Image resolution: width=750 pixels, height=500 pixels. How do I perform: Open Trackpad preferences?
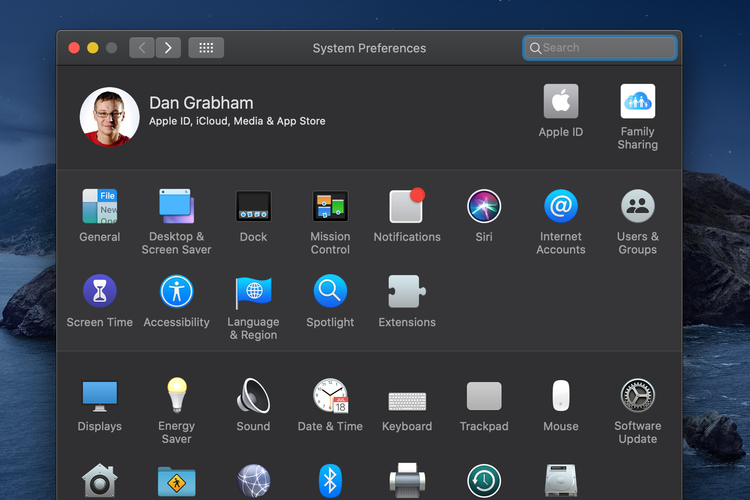tap(484, 396)
